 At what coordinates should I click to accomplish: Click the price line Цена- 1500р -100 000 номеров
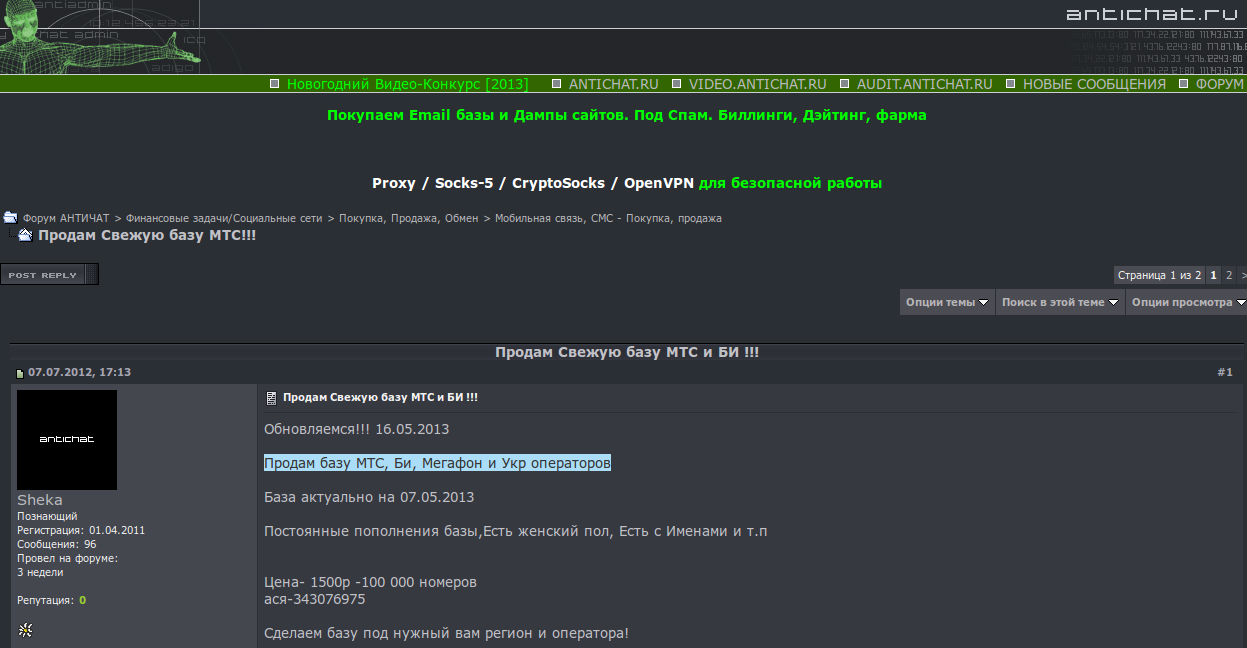coord(370,582)
